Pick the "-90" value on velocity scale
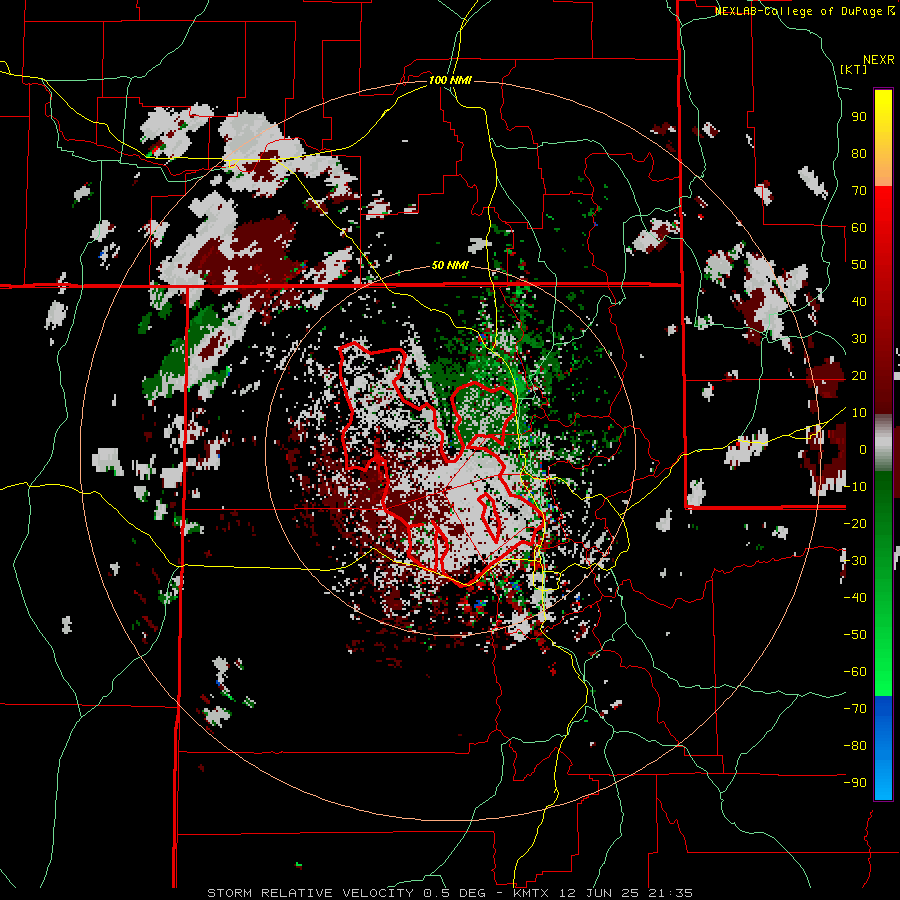Screen dimensions: 900x900 pos(855,783)
